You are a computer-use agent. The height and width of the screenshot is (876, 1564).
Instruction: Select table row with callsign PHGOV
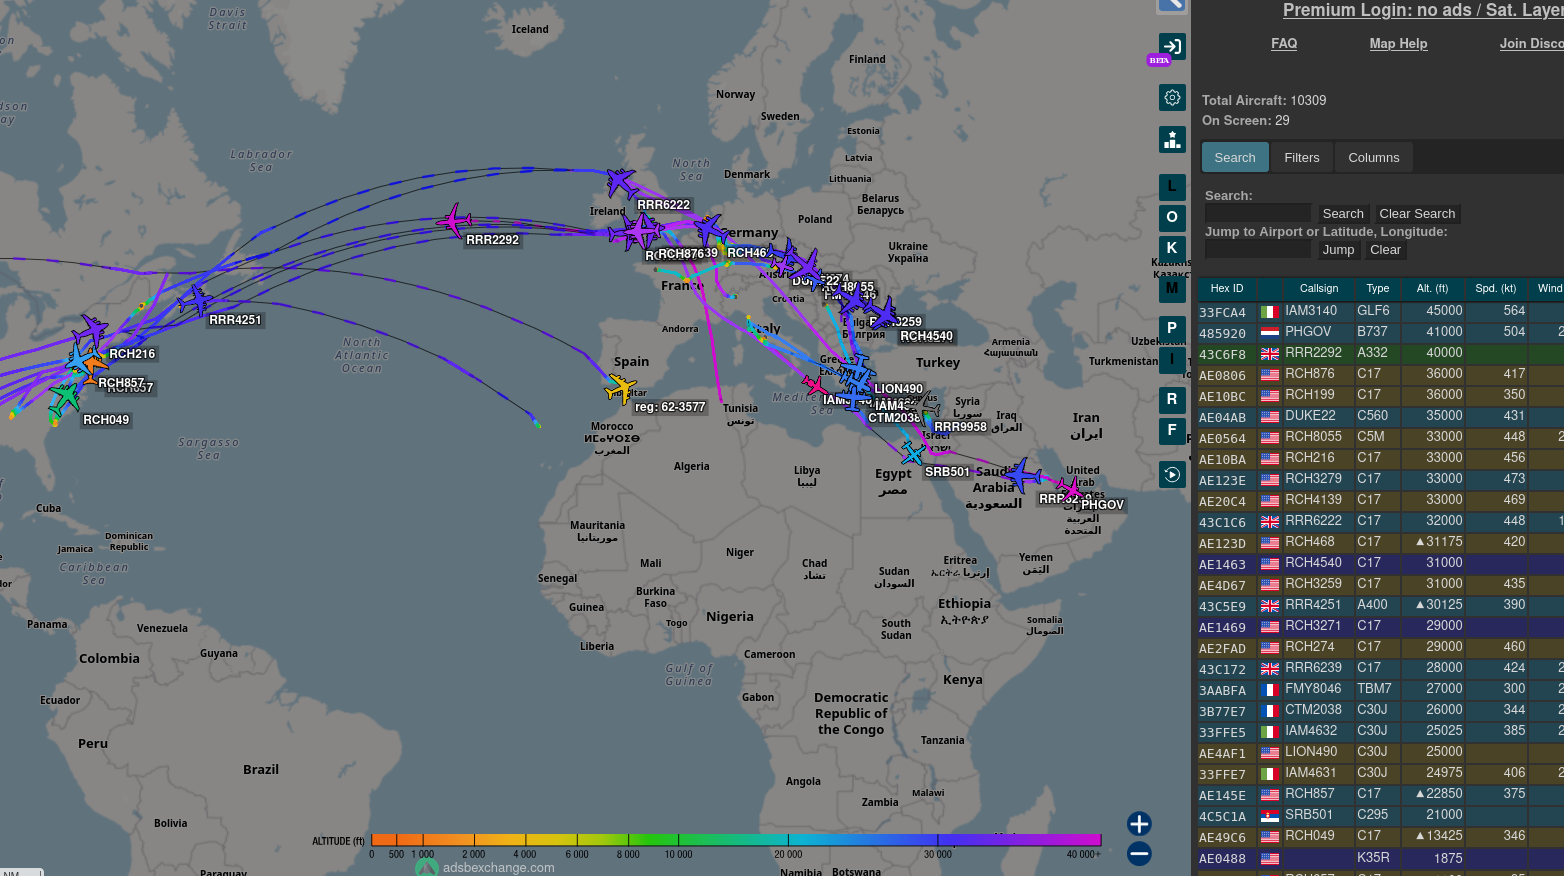click(1381, 332)
